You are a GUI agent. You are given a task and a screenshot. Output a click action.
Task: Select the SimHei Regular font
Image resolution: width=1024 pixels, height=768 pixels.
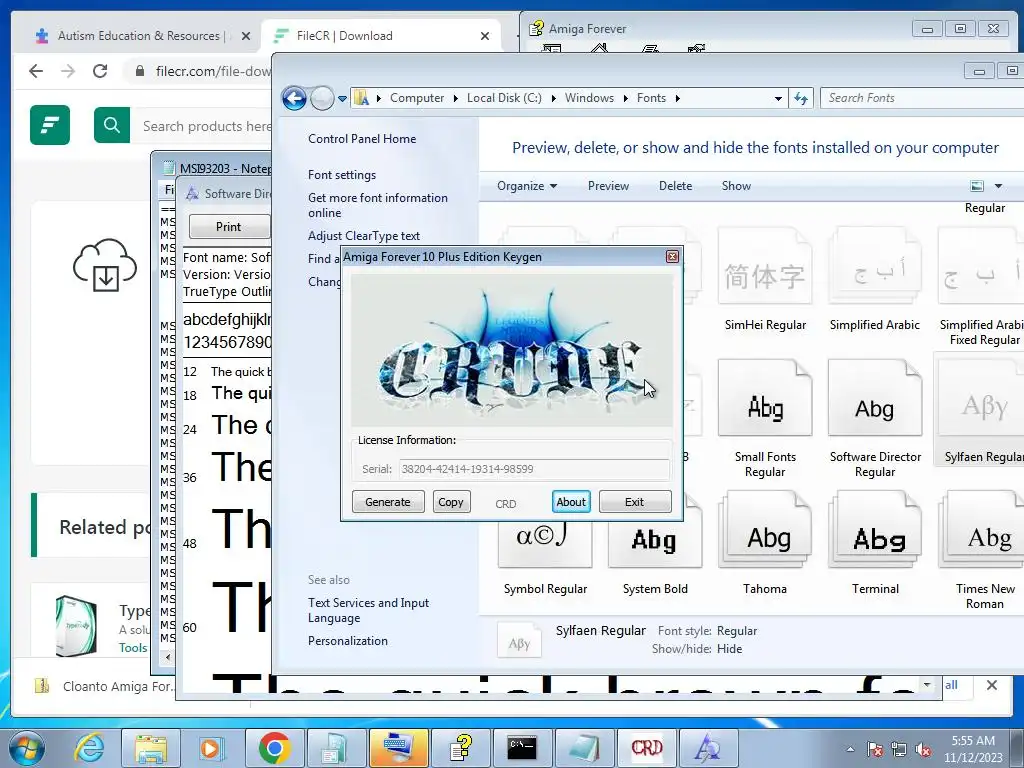pos(765,280)
